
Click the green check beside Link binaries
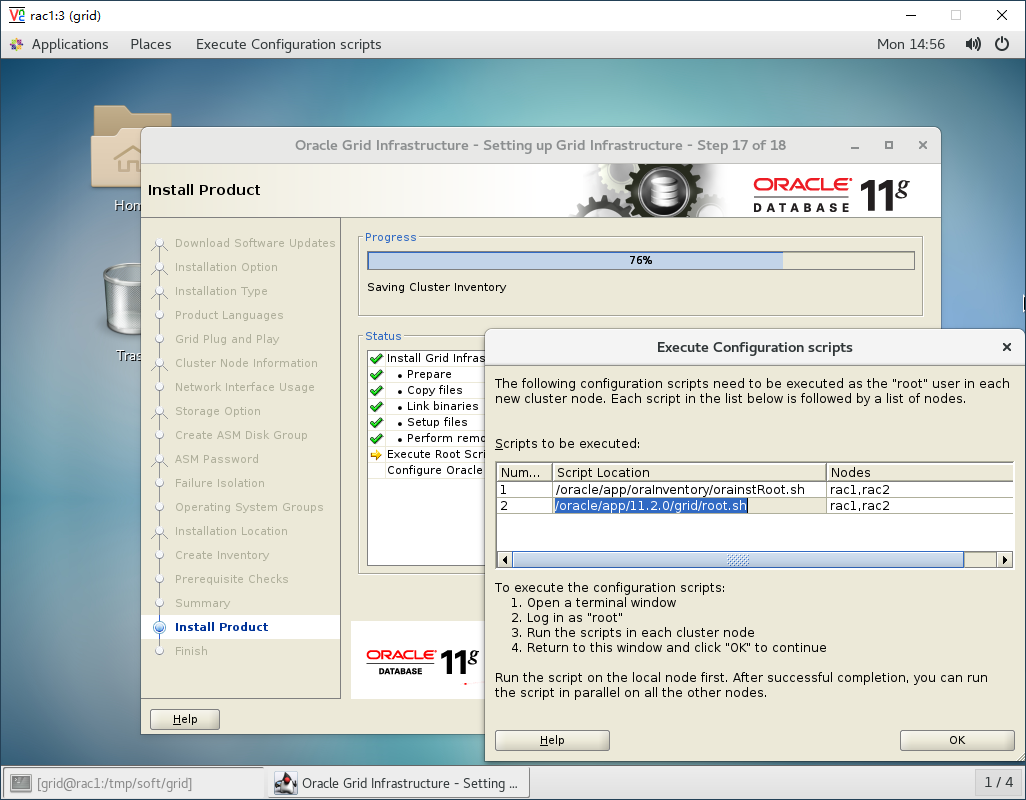376,406
